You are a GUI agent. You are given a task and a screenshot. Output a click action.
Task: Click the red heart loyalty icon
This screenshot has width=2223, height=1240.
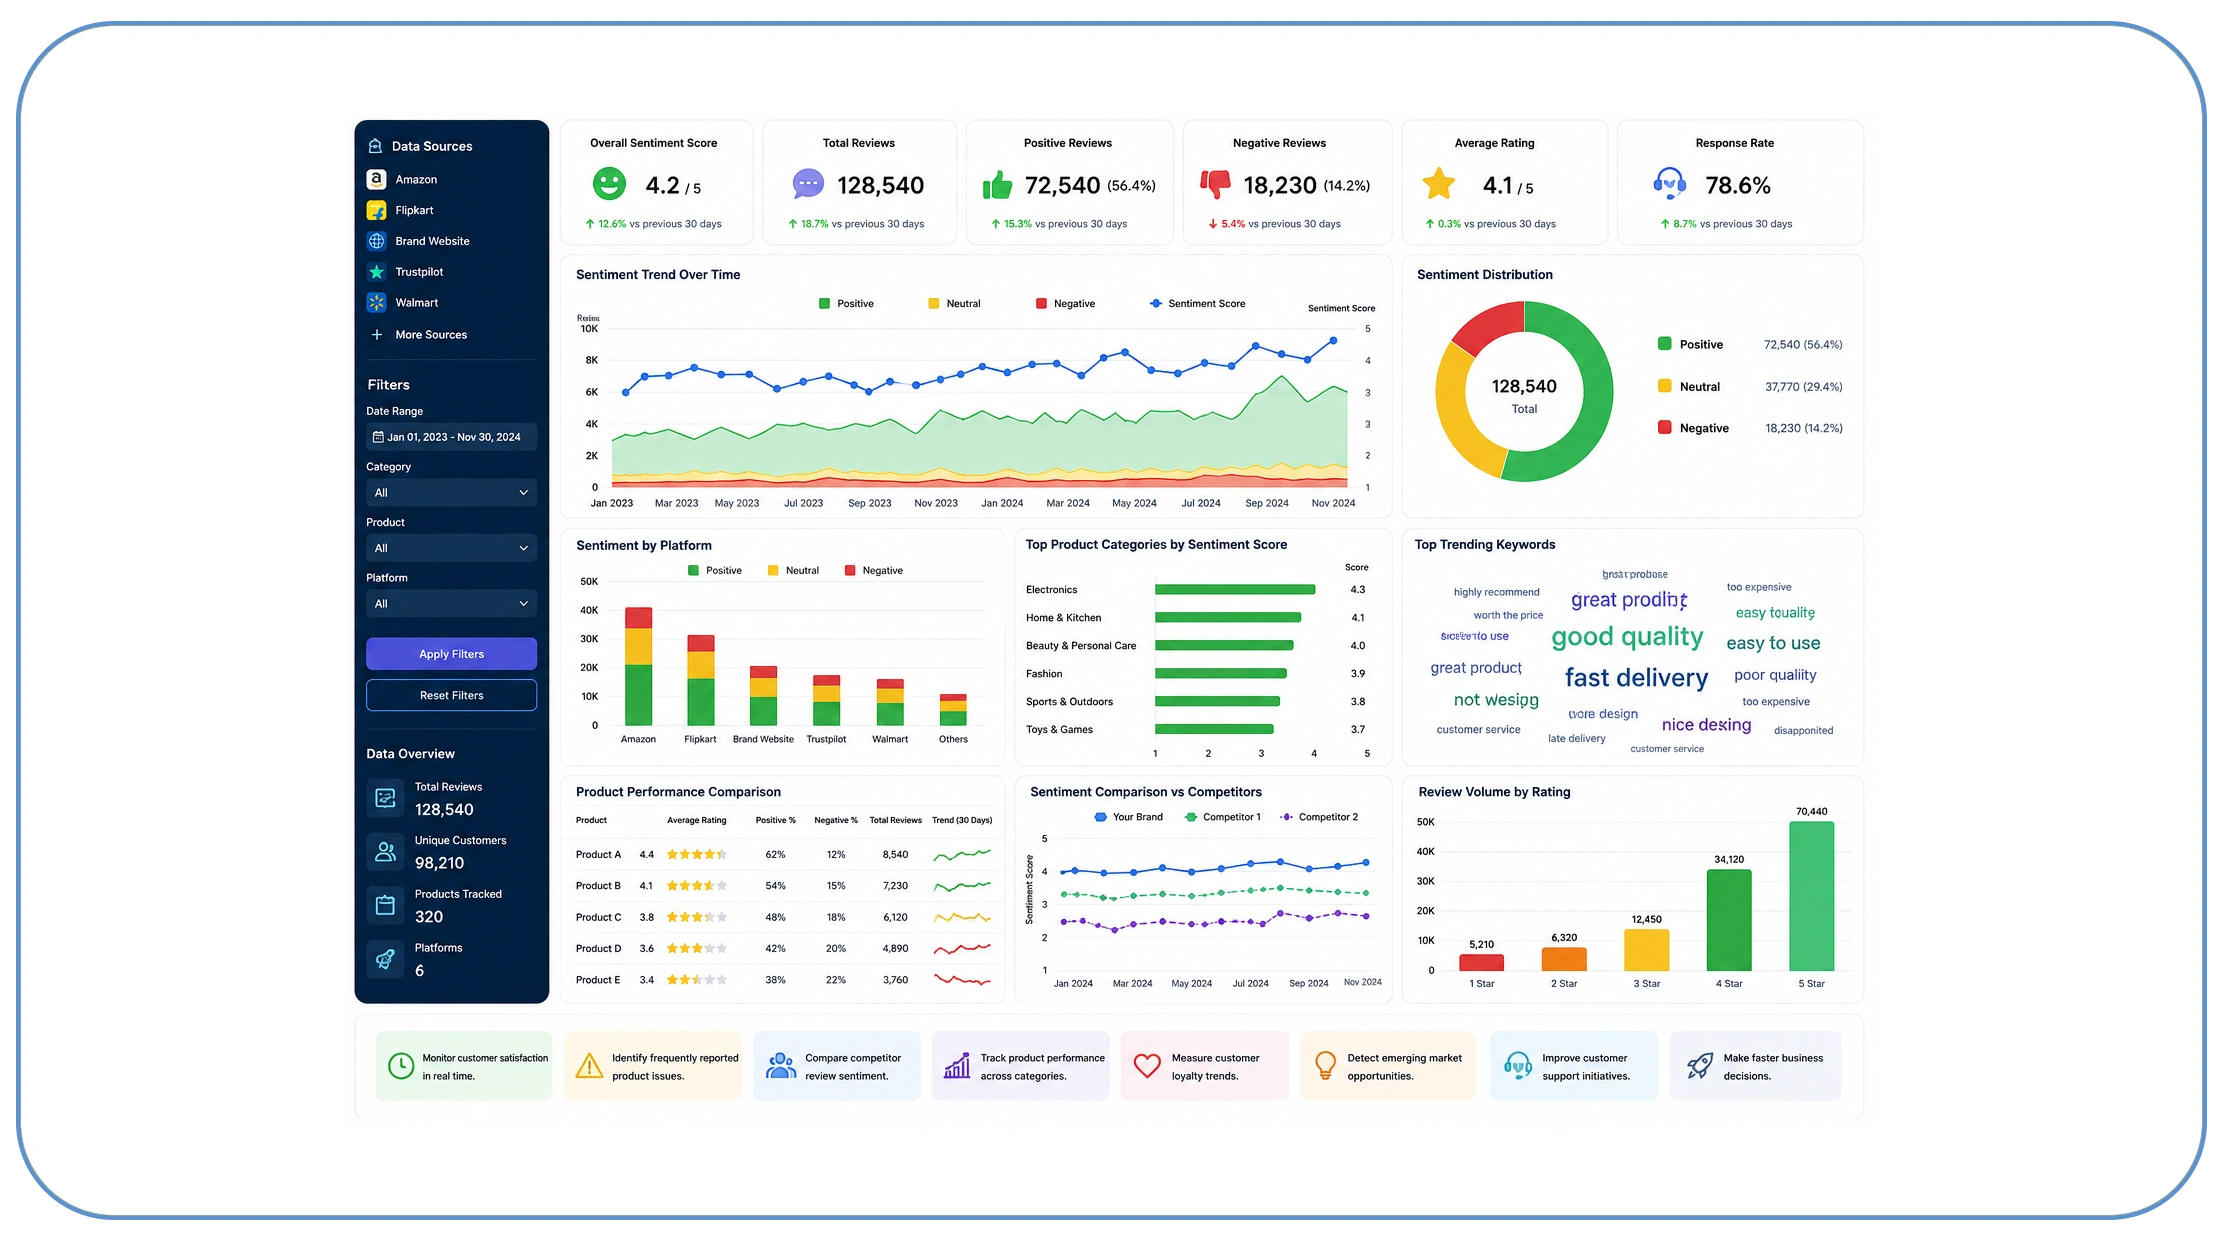(x=1147, y=1066)
